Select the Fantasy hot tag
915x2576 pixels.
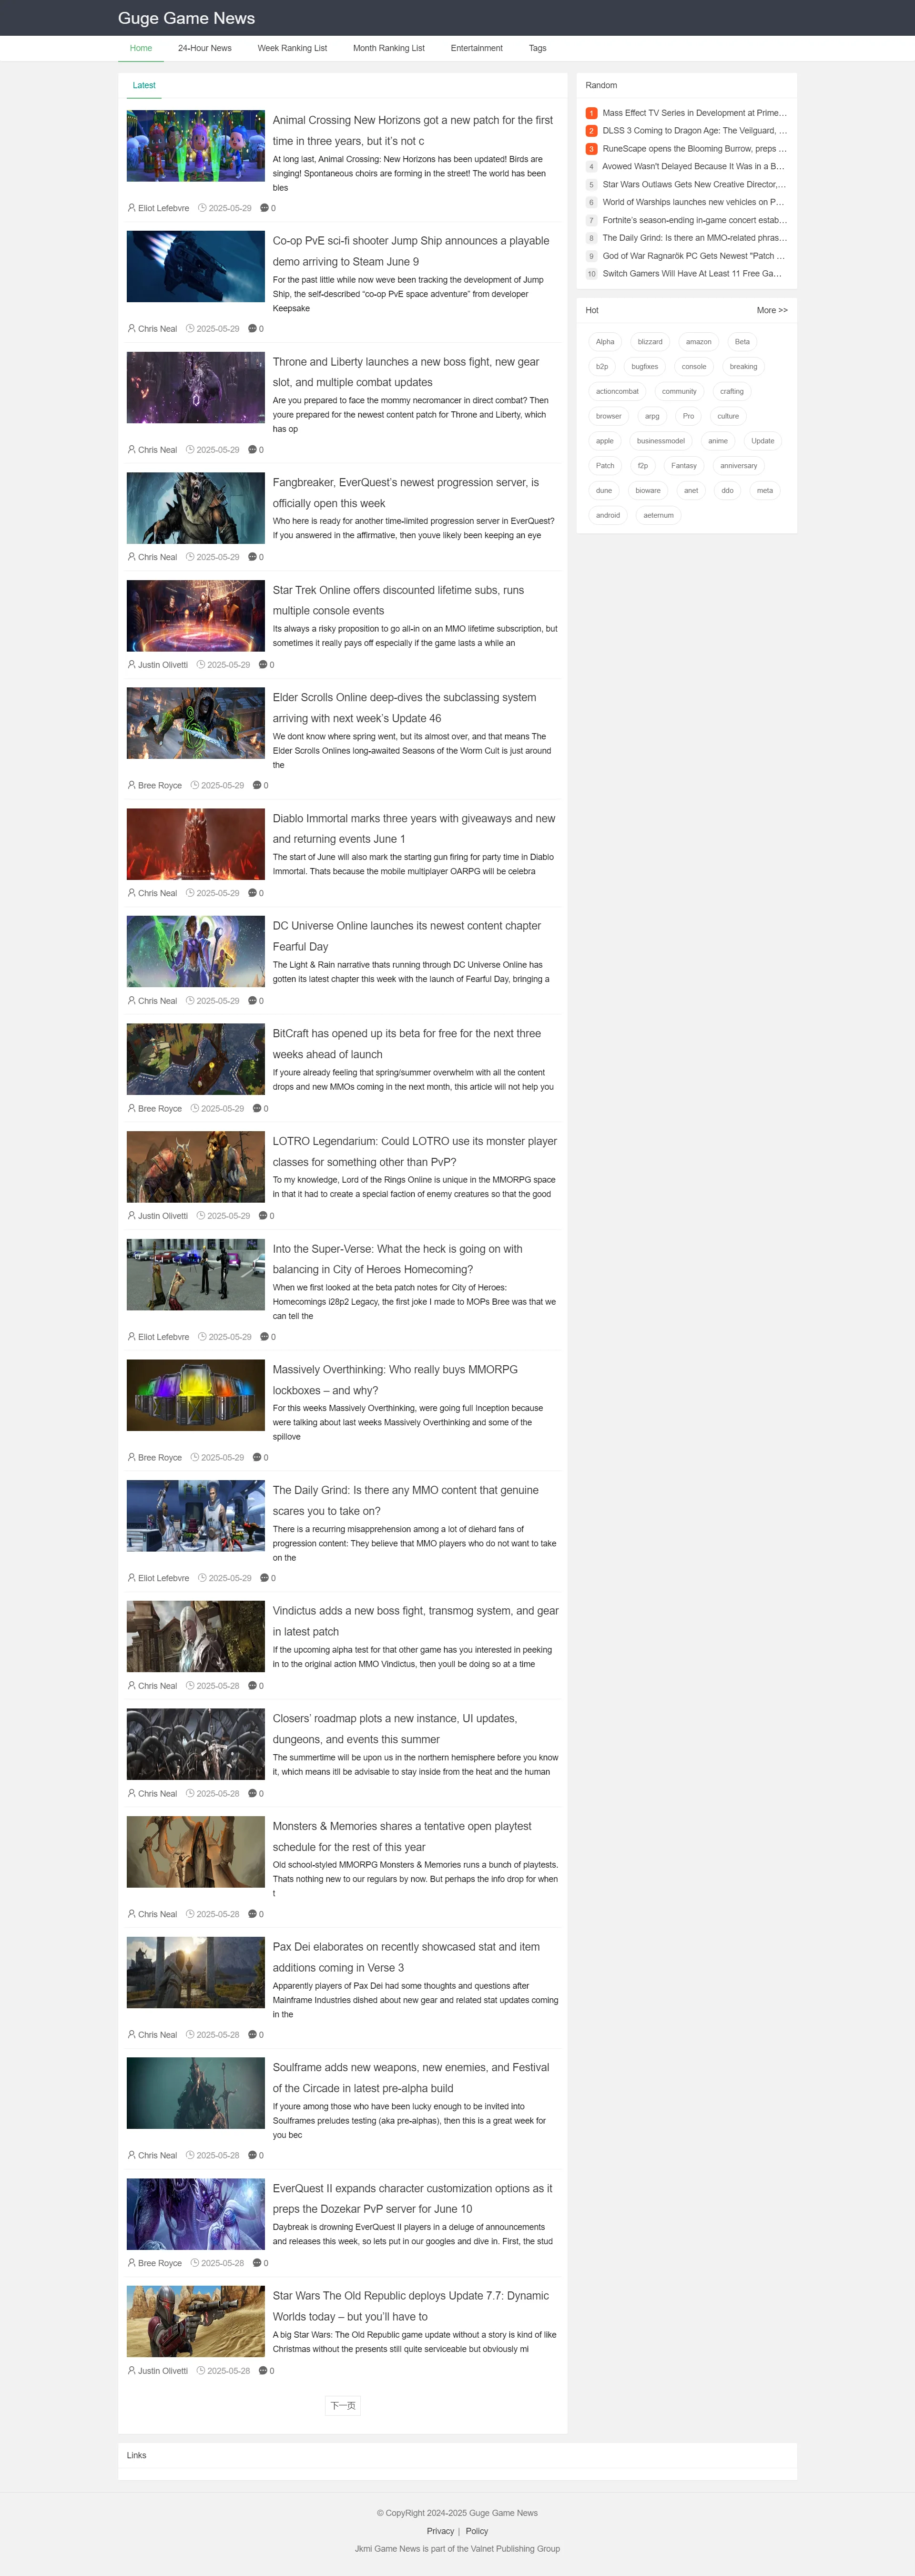(683, 466)
